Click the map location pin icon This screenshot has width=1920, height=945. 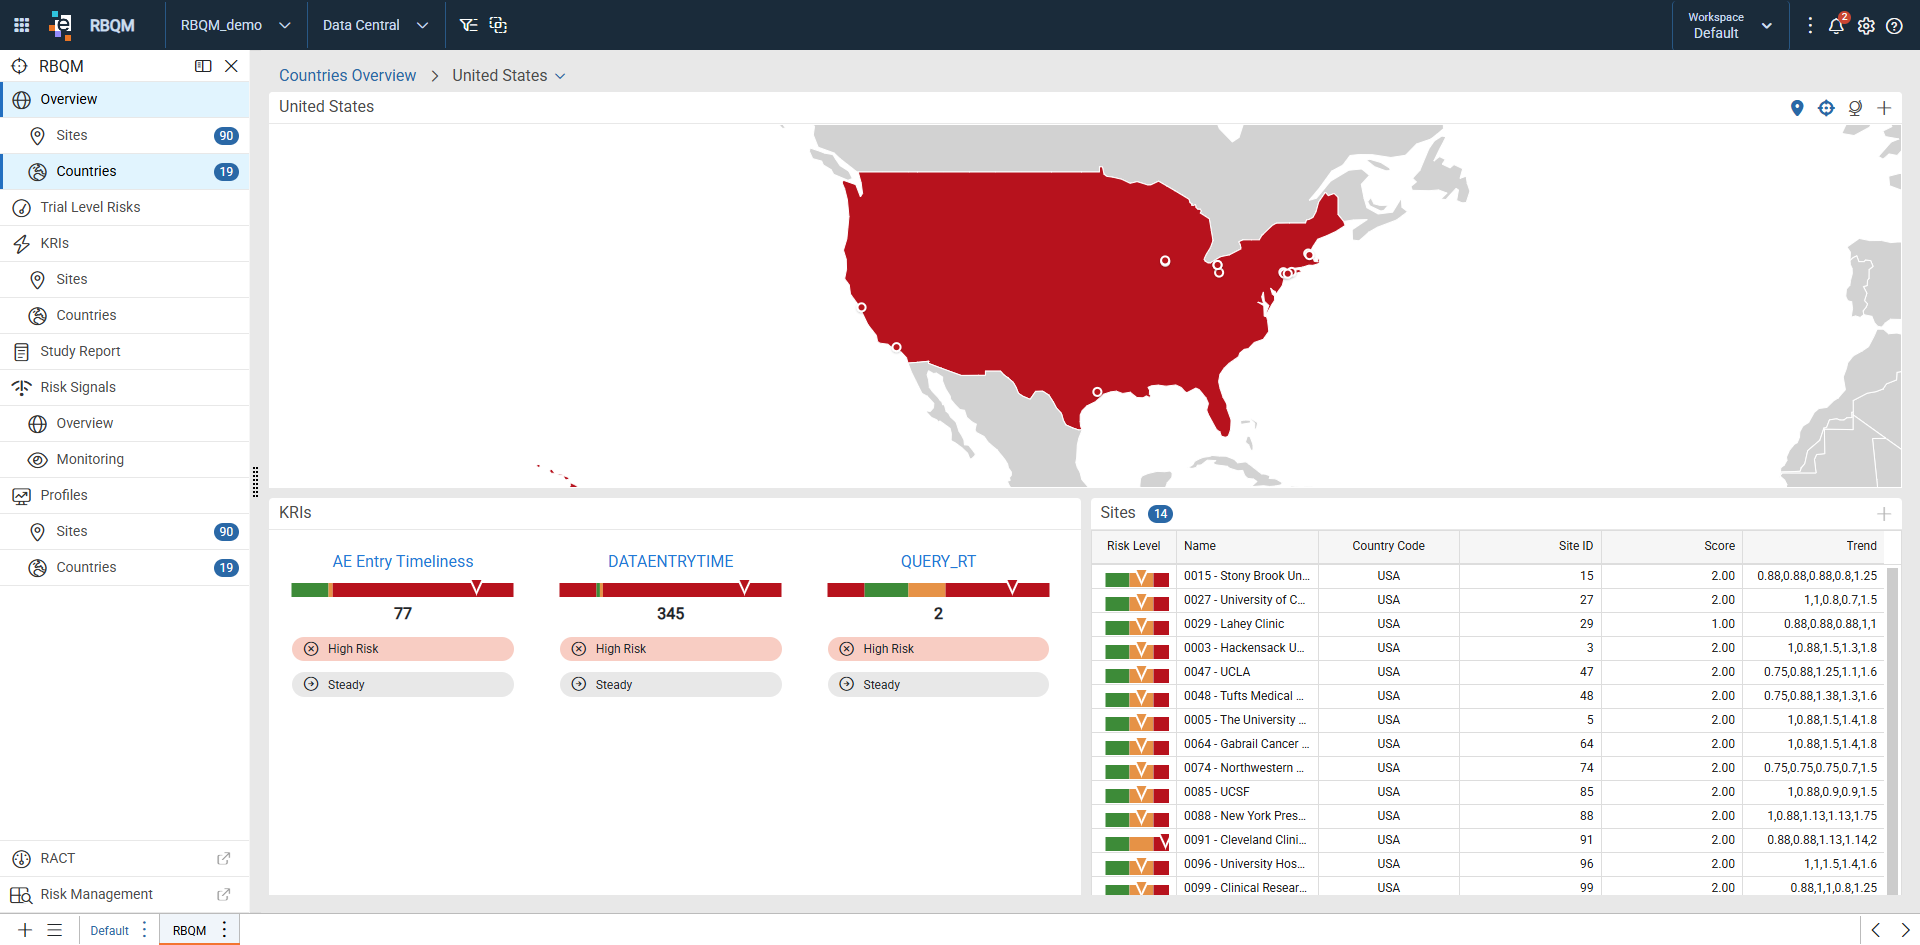coord(1797,108)
